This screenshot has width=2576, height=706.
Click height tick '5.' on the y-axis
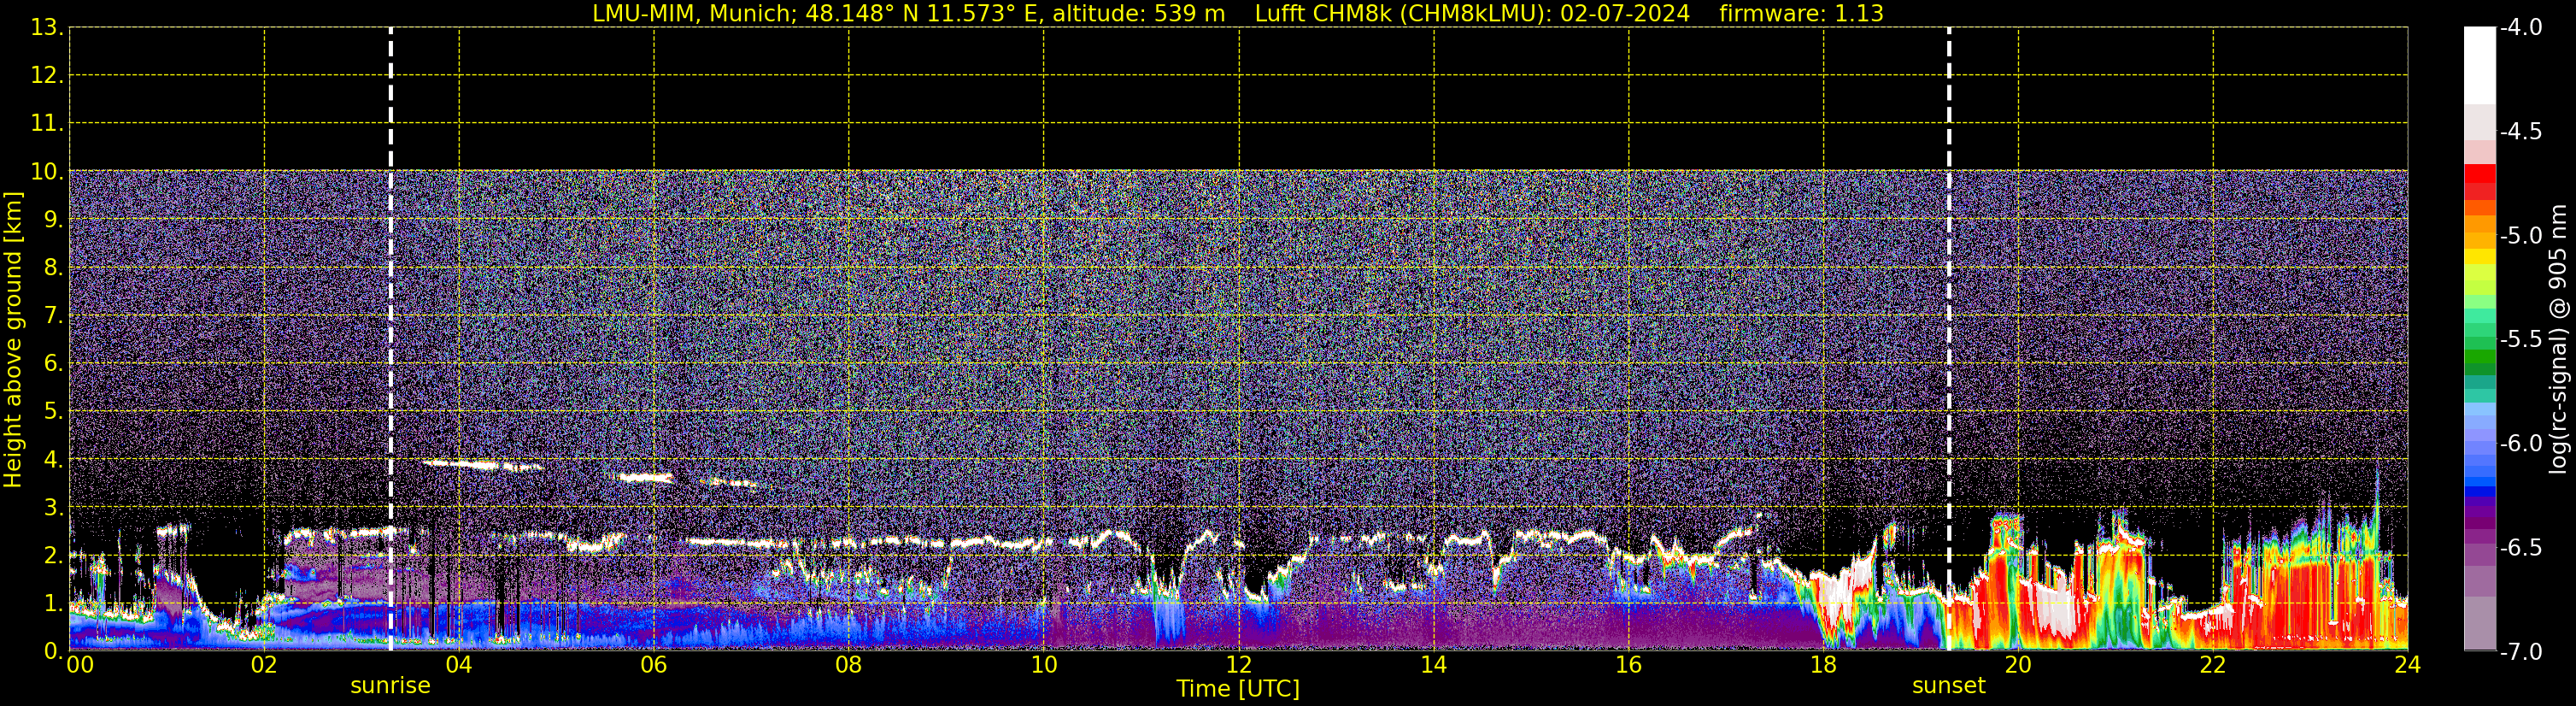point(53,412)
